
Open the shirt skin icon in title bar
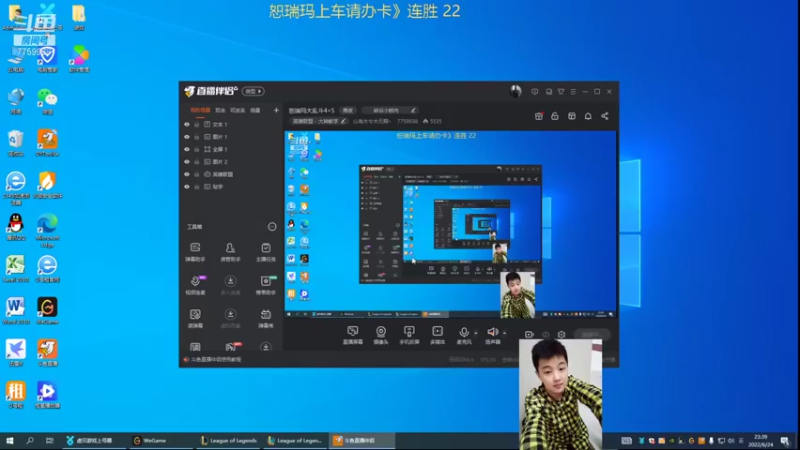pos(561,92)
